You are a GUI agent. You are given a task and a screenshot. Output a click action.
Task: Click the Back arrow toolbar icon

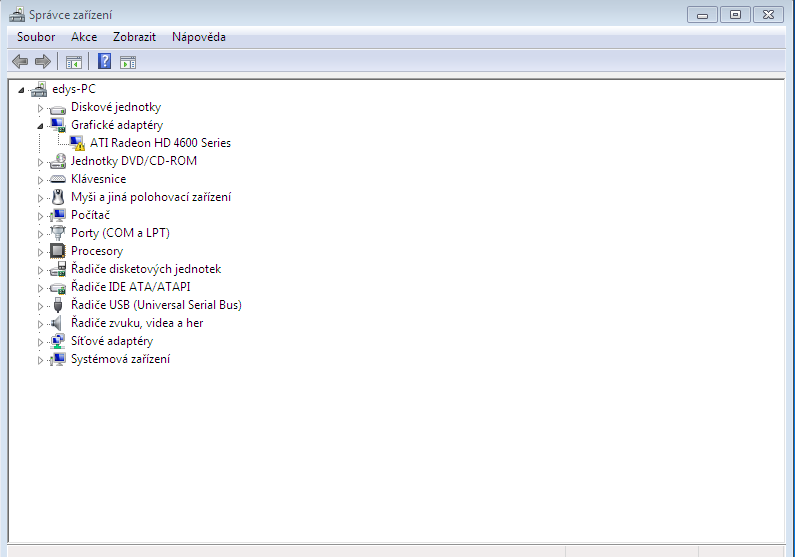pyautogui.click(x=20, y=62)
